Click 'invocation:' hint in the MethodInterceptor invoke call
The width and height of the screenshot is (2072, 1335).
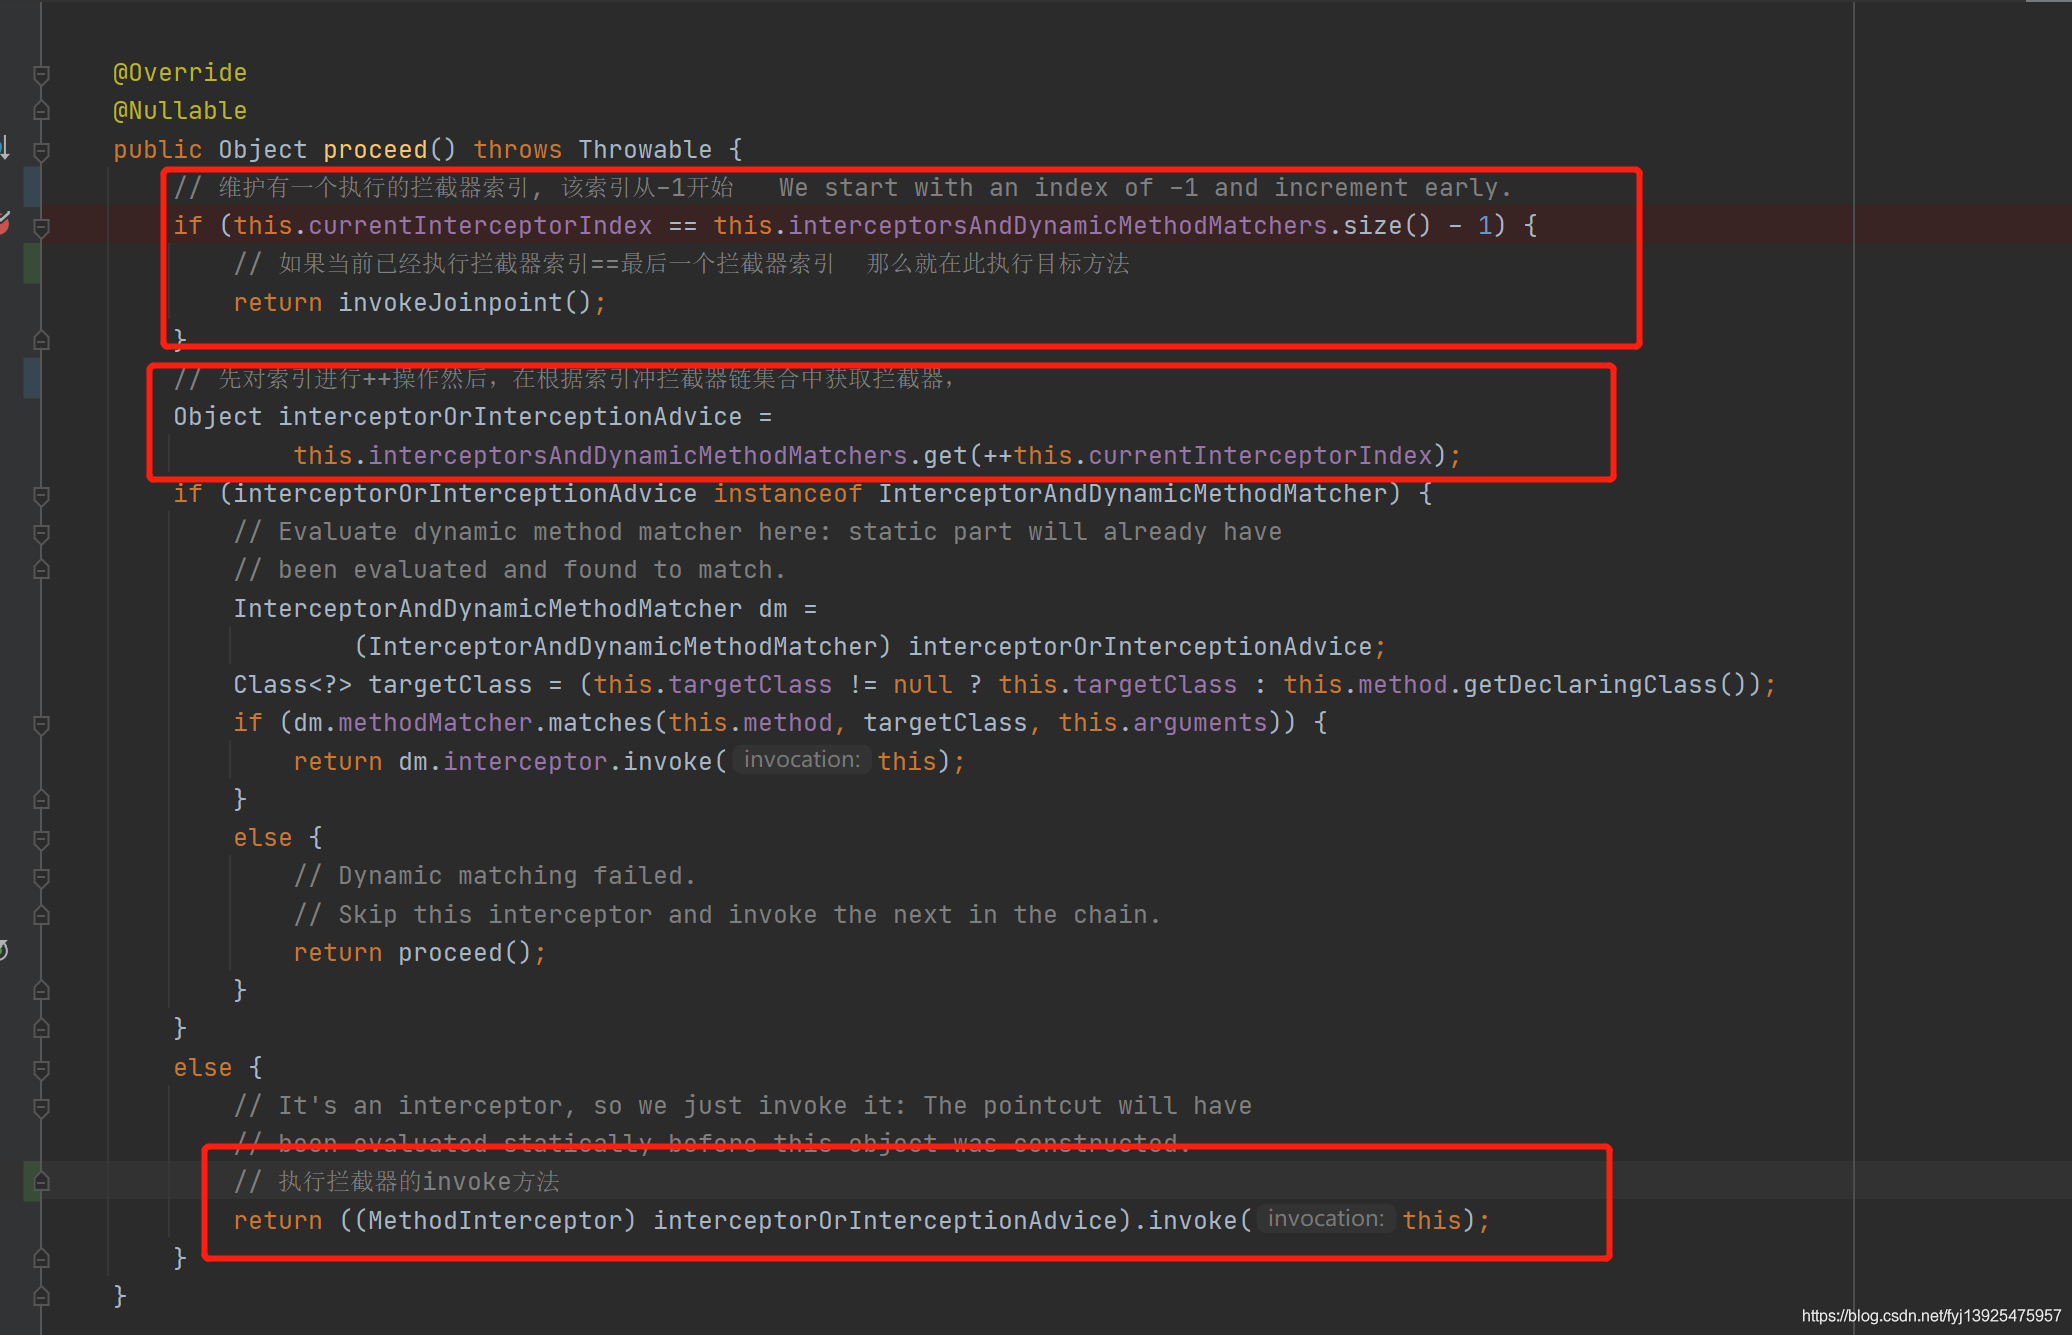[x=1326, y=1219]
